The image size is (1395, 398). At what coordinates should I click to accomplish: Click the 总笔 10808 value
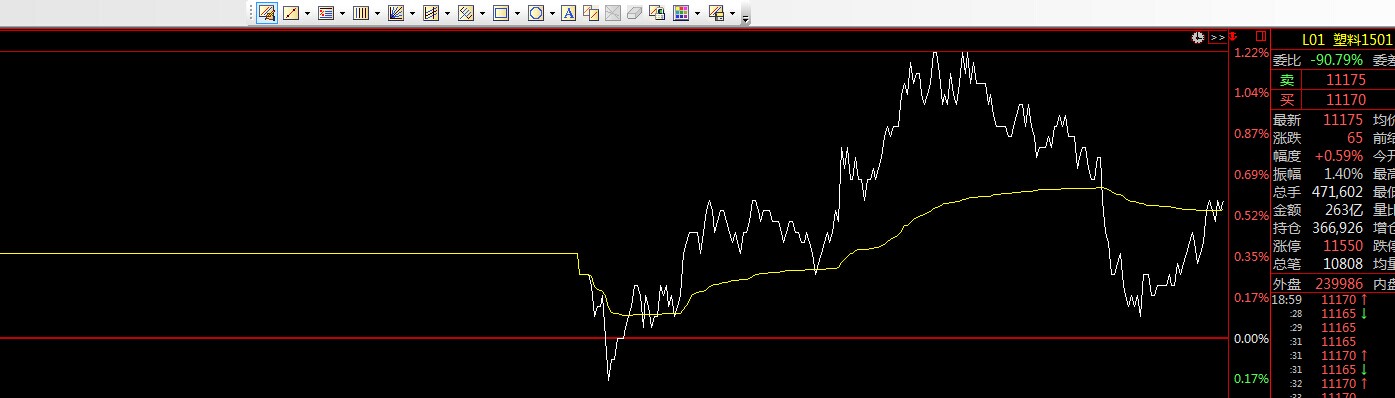pos(1344,264)
